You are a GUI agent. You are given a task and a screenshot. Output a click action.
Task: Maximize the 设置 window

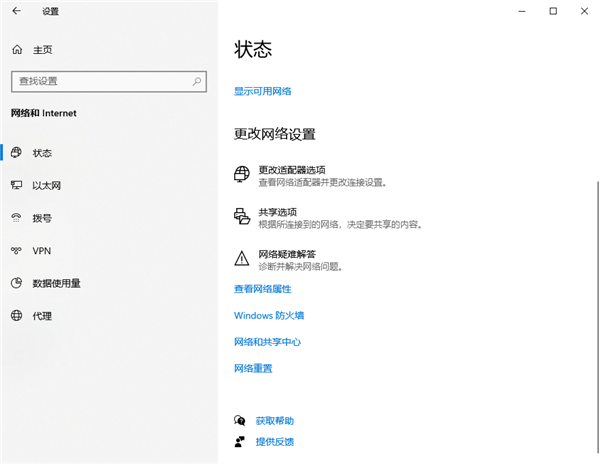coord(553,11)
